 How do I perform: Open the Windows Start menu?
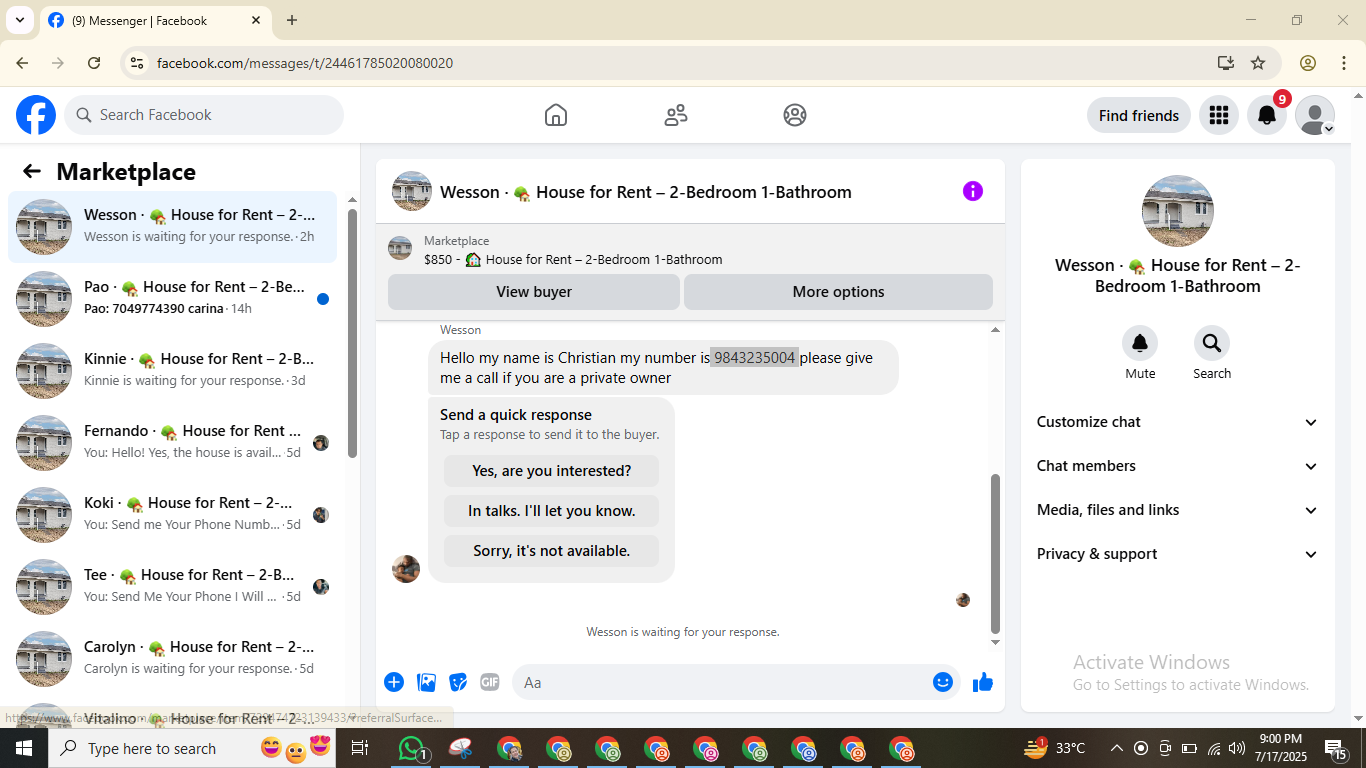tap(24, 748)
